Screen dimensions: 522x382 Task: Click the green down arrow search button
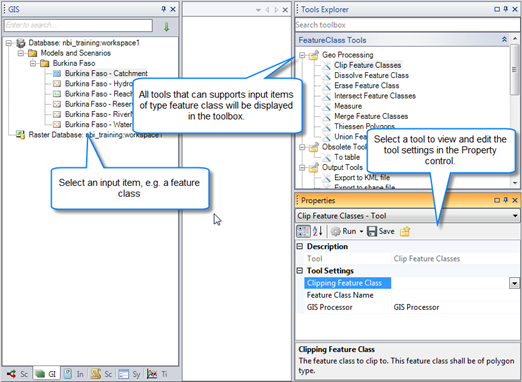[x=166, y=26]
